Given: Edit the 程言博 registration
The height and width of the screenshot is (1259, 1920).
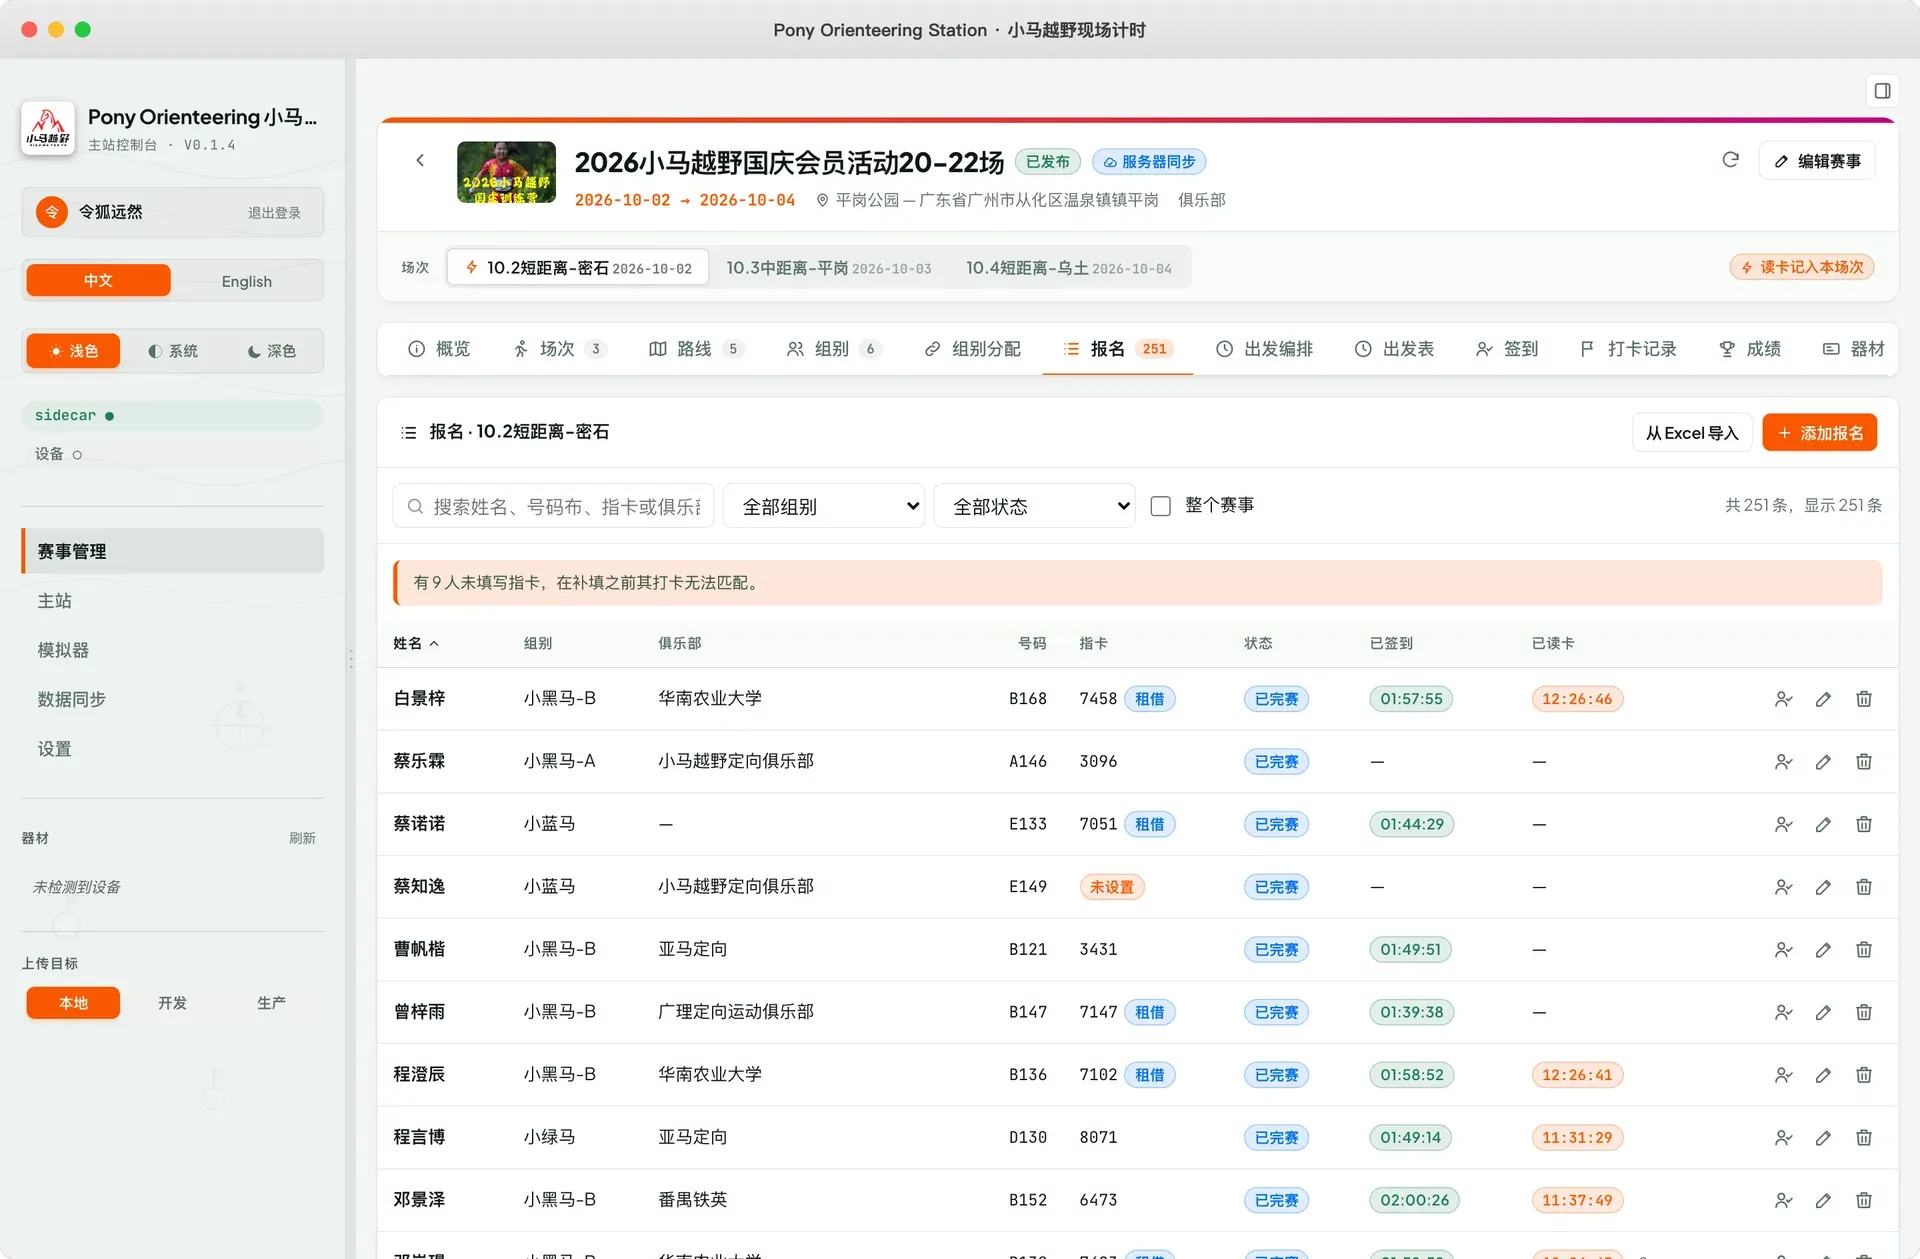Looking at the screenshot, I should tap(1823, 1138).
